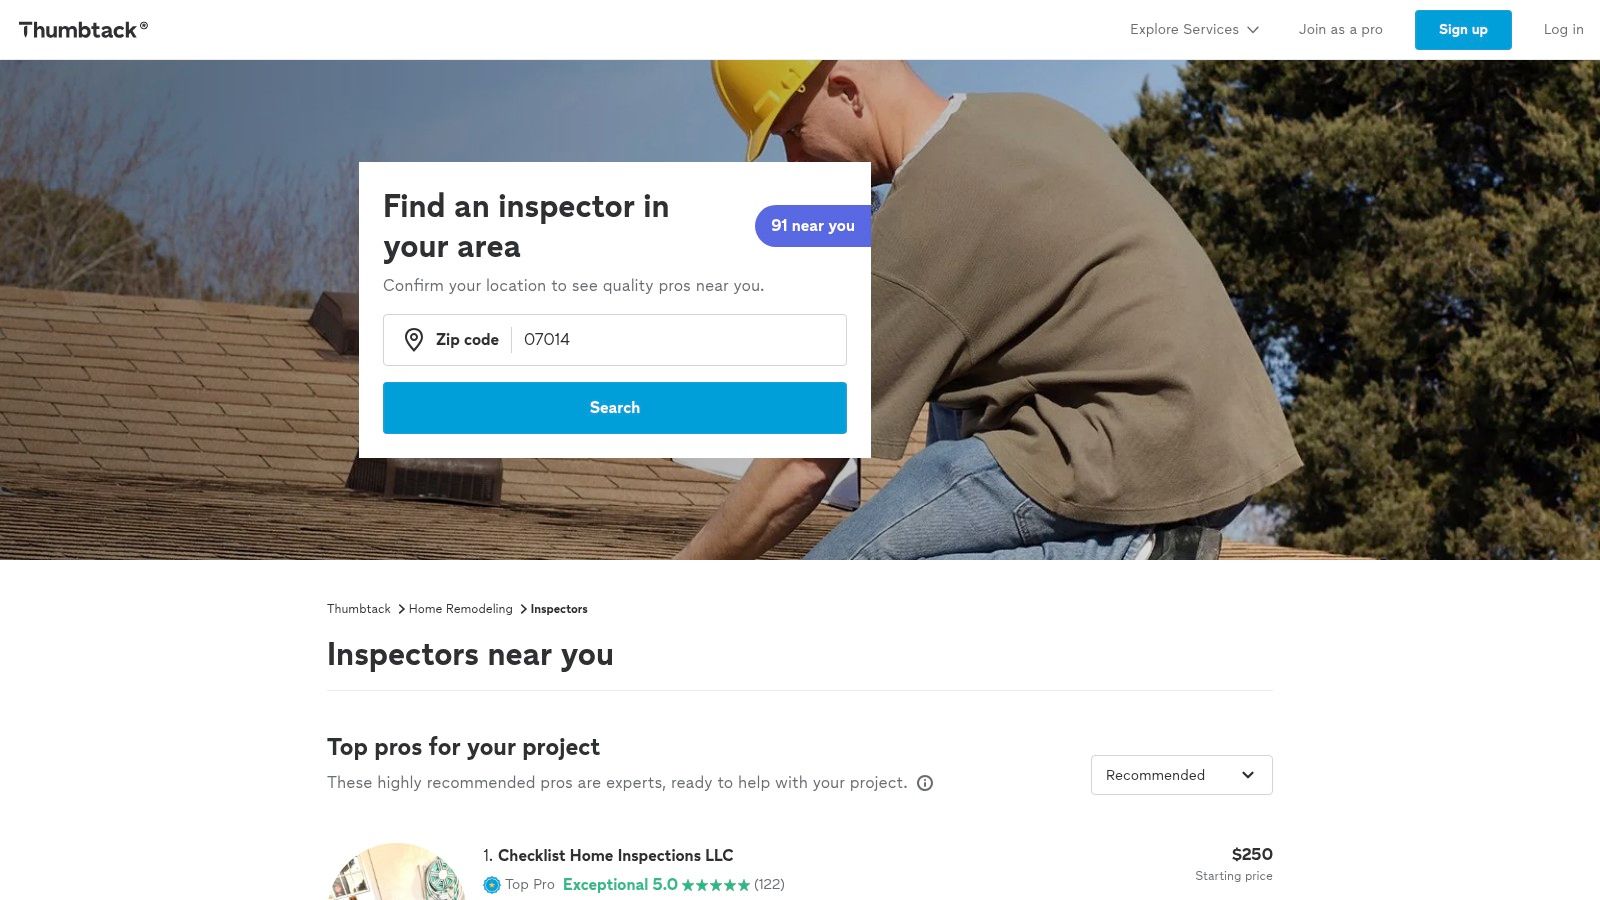Open the Home Remodeling breadcrumb link
Screen dimensions: 1600x900
pyautogui.click(x=460, y=609)
